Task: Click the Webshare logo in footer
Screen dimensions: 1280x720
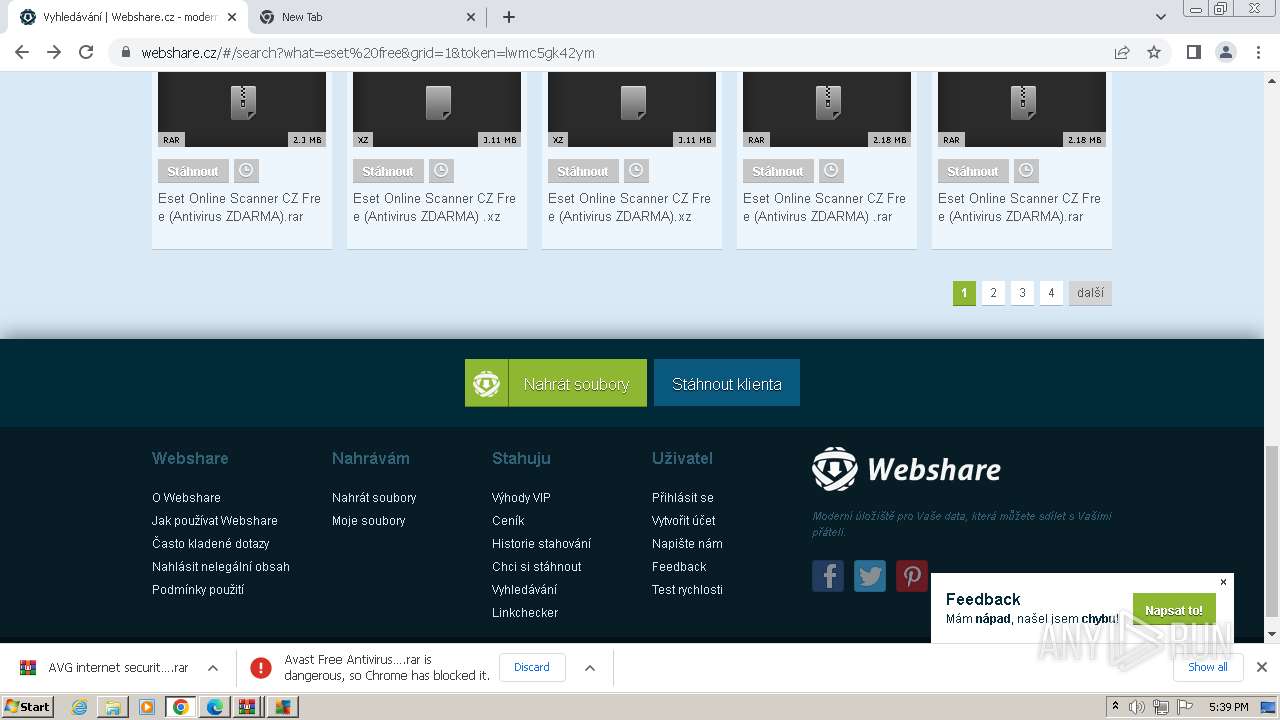Action: click(x=906, y=469)
